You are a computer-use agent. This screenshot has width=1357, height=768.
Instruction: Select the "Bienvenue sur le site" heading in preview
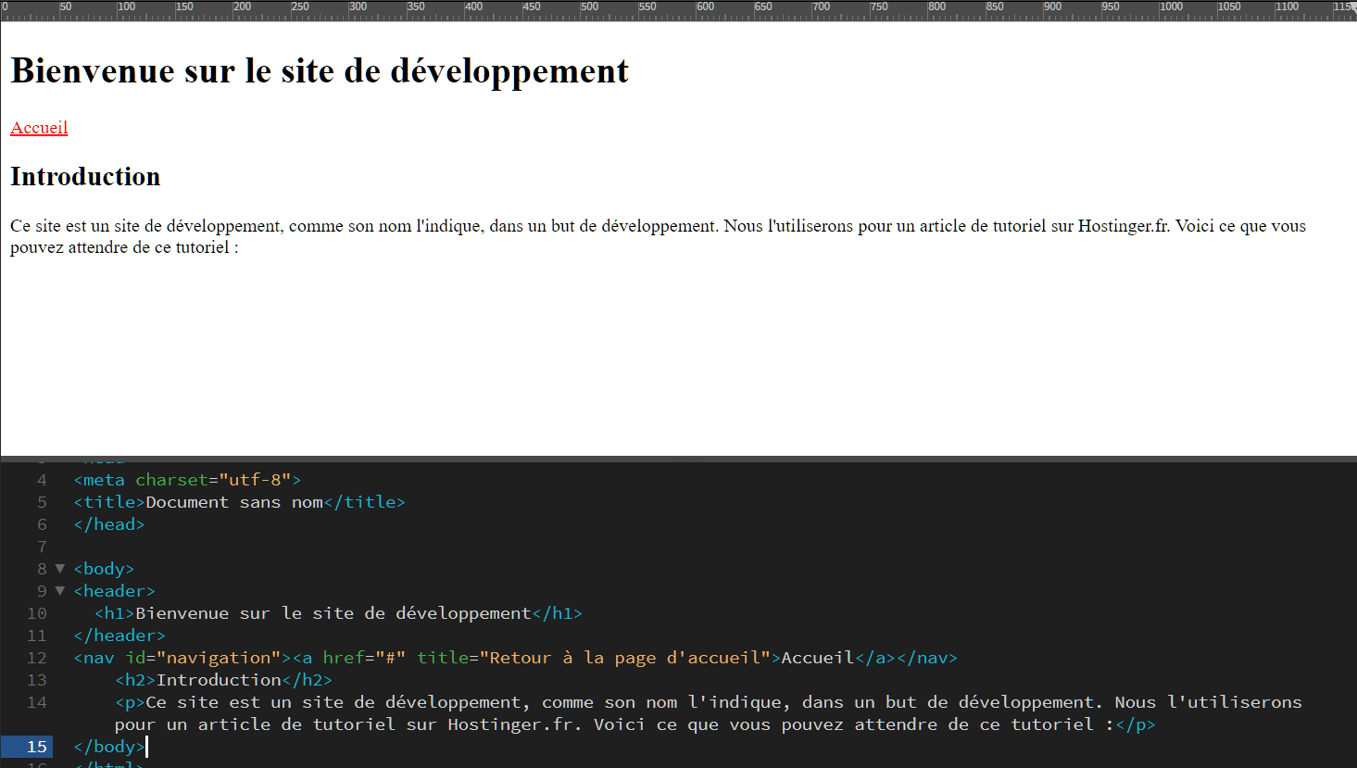click(x=318, y=70)
